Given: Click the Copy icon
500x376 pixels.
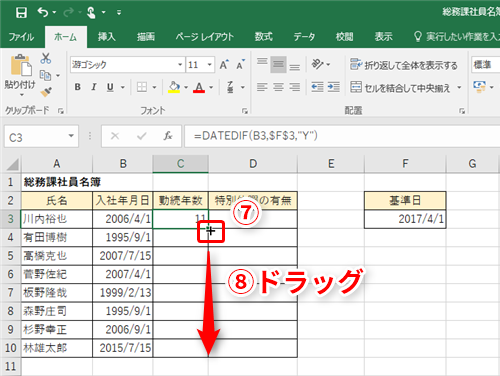Looking at the screenshot, I should pyautogui.click(x=45, y=75).
